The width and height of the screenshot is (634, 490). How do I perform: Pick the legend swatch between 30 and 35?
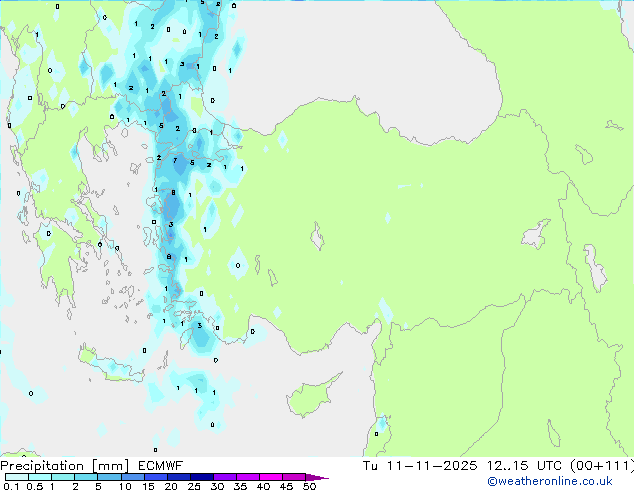click(225, 477)
